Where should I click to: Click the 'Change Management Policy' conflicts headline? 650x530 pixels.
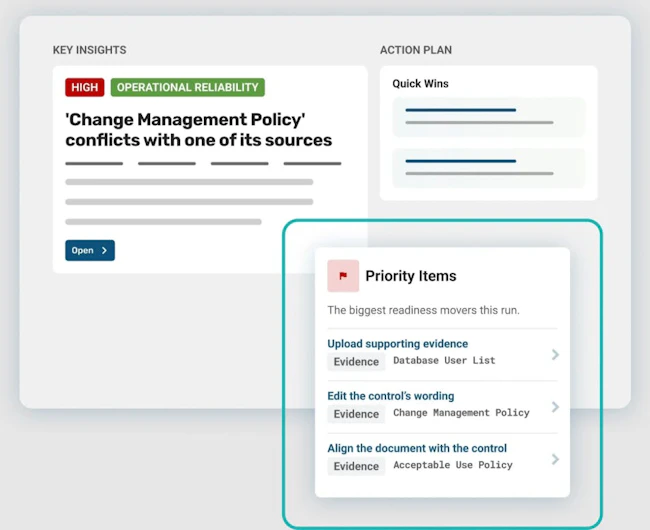199,130
